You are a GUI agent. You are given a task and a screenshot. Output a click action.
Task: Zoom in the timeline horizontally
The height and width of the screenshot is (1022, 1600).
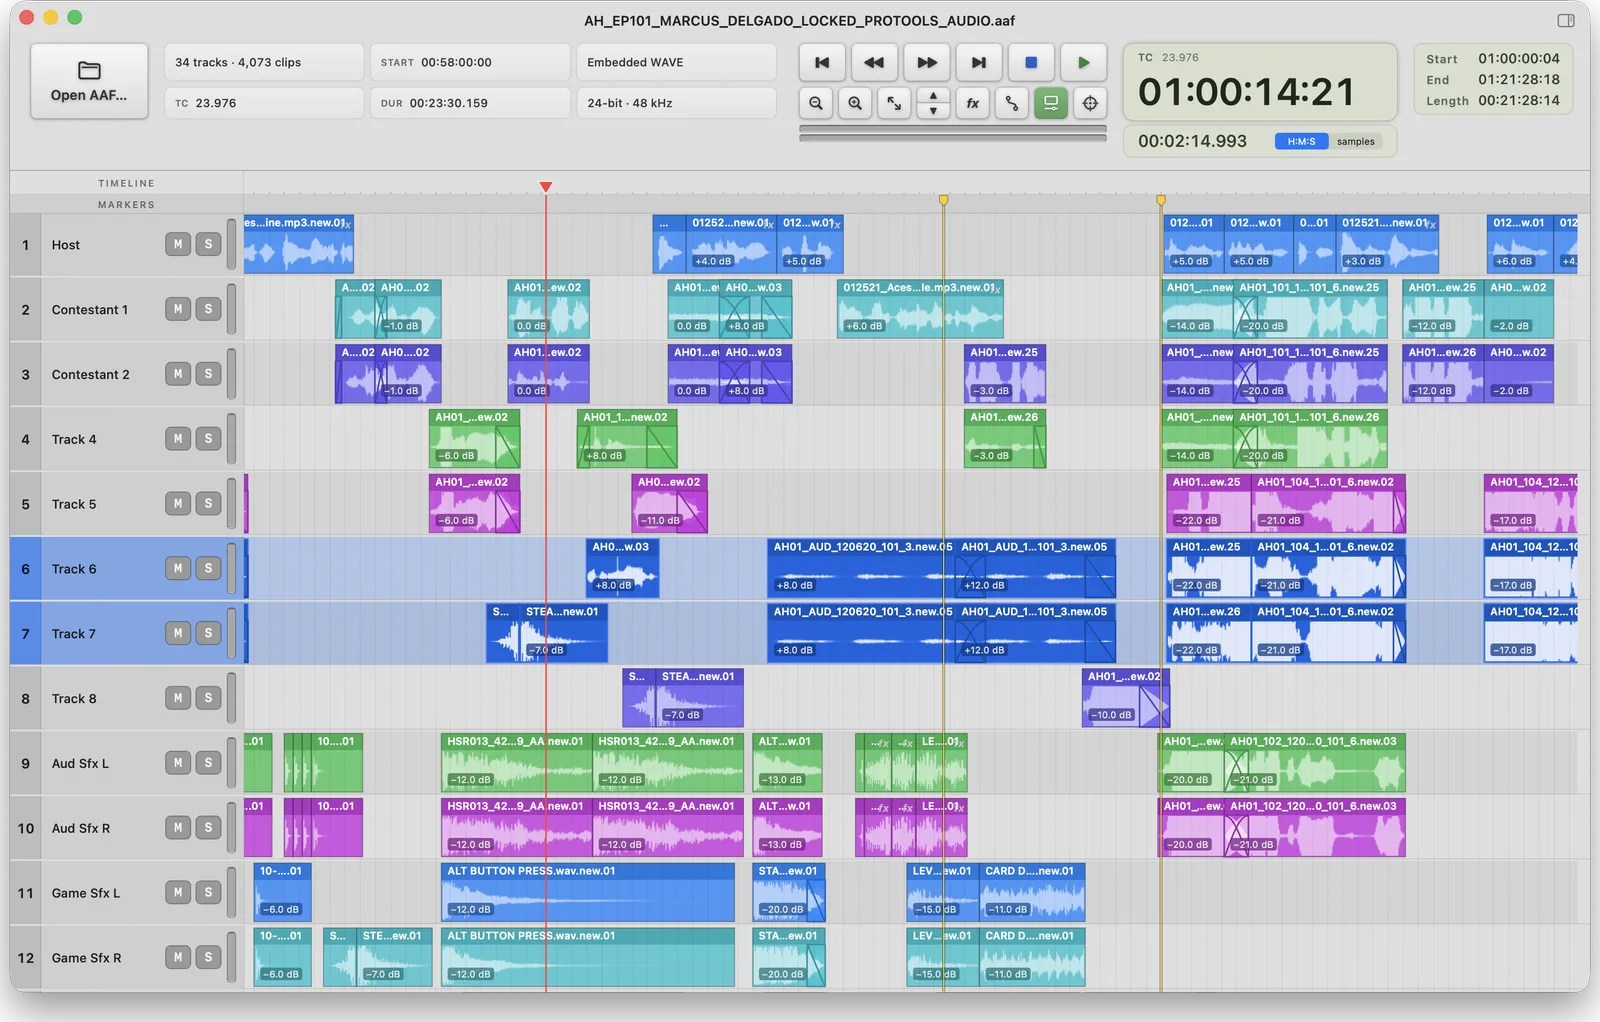[855, 103]
